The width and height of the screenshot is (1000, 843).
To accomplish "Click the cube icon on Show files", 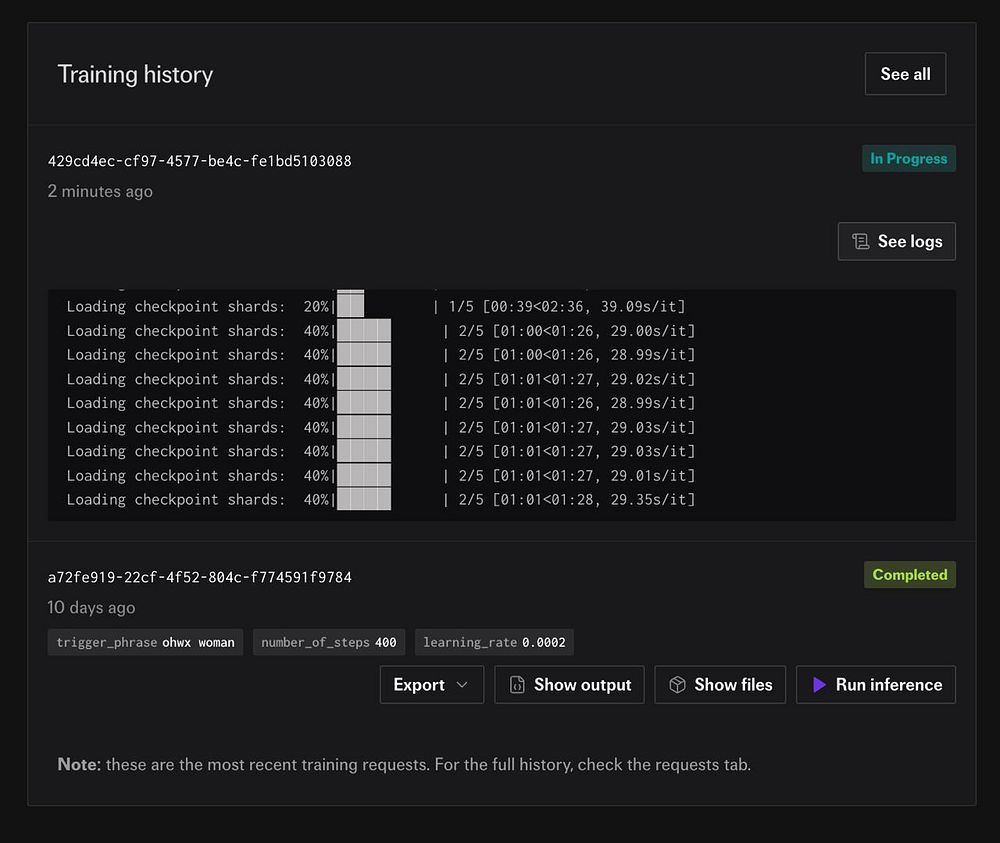I will pyautogui.click(x=677, y=685).
